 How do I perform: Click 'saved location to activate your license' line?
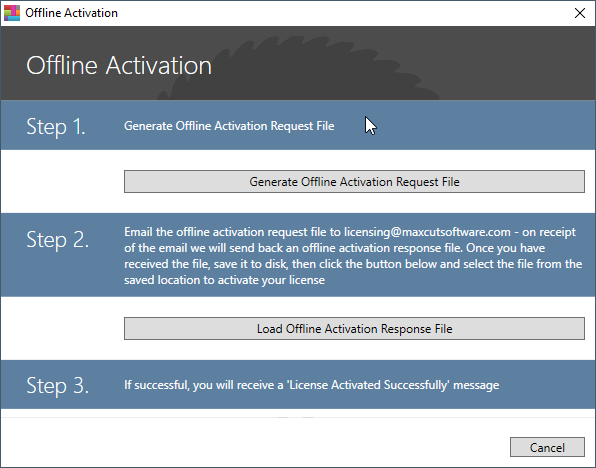[224, 280]
